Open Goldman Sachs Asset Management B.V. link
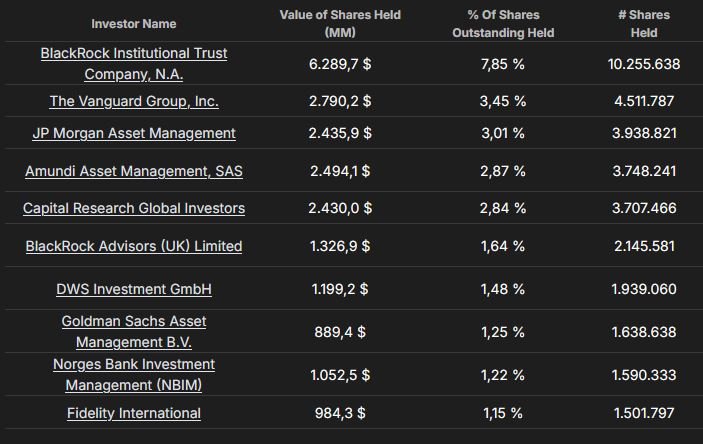703x444 pixels. tap(134, 331)
